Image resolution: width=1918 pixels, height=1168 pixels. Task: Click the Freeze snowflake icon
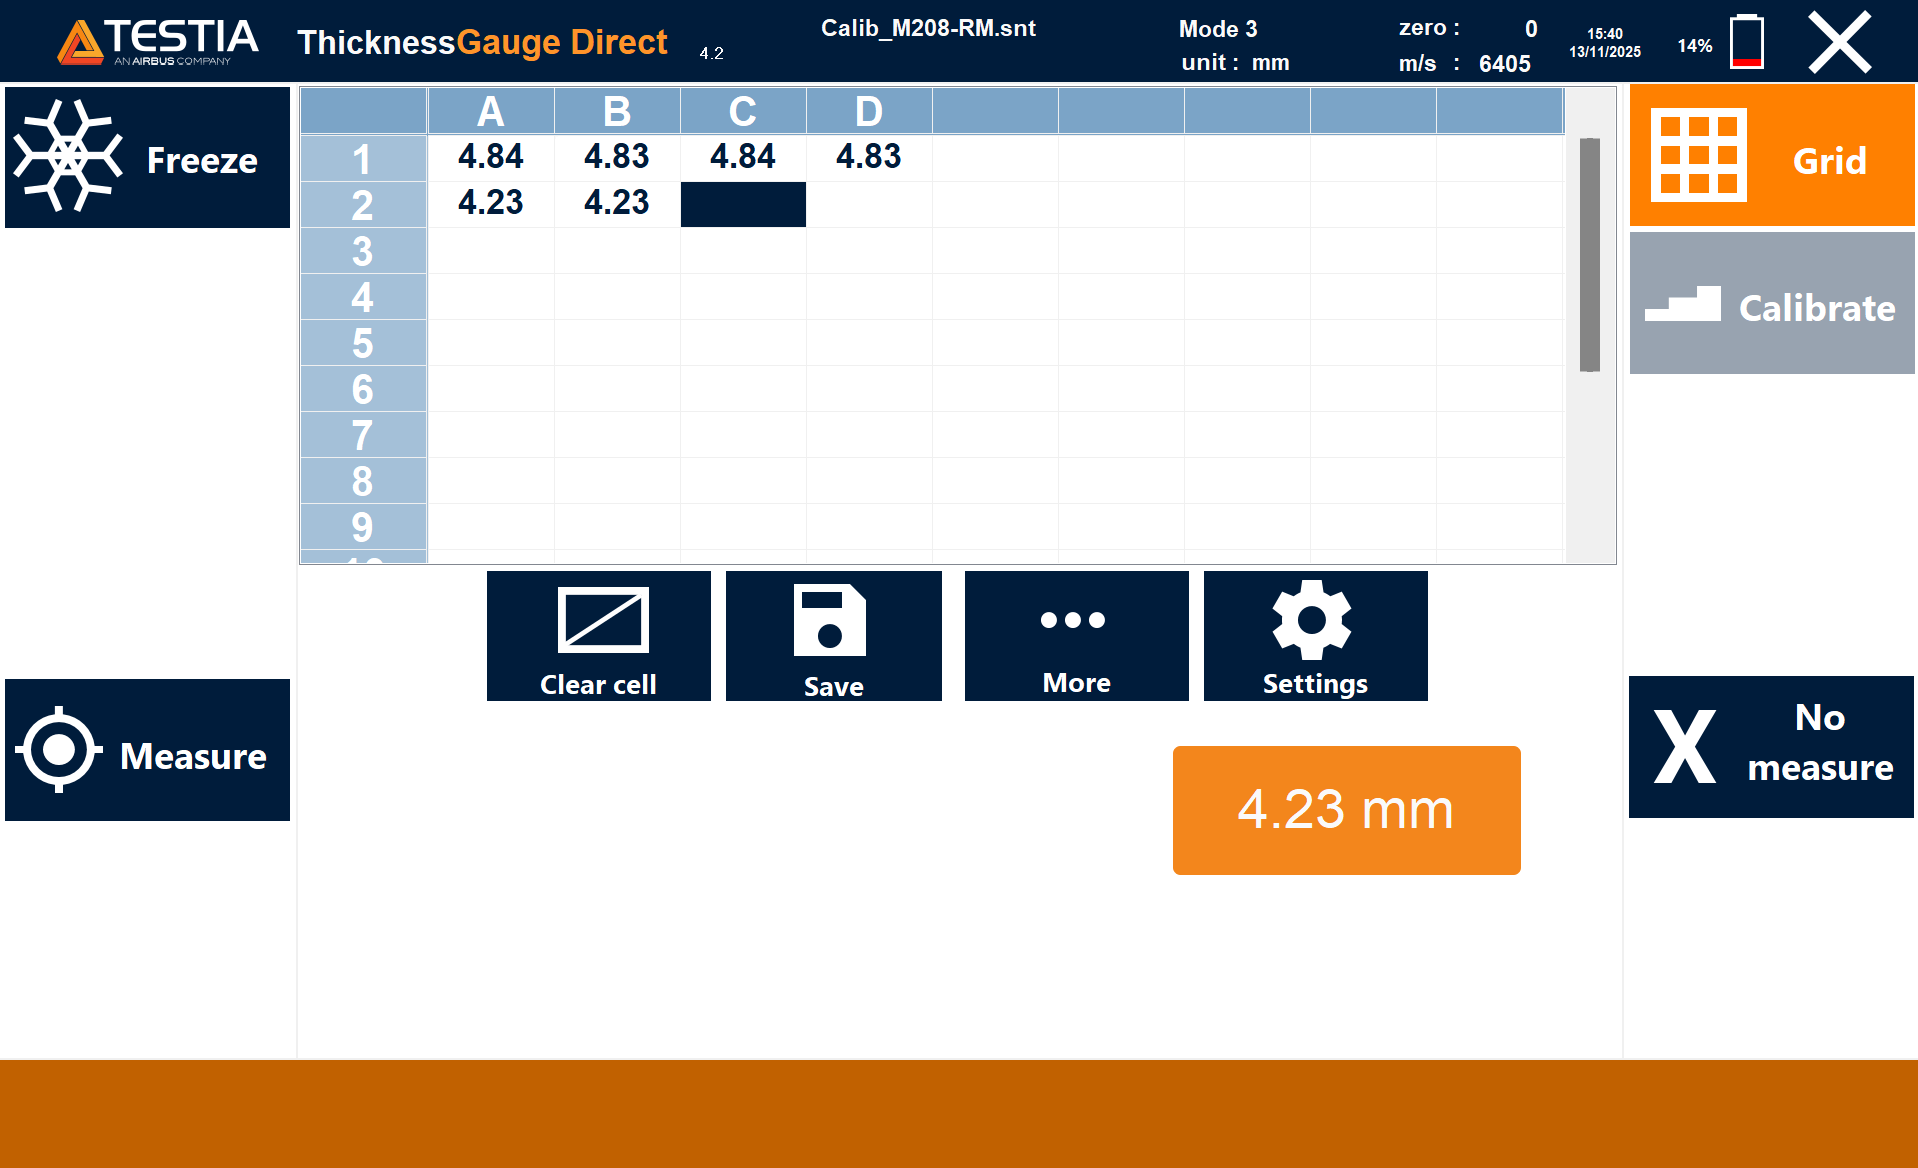tap(68, 157)
